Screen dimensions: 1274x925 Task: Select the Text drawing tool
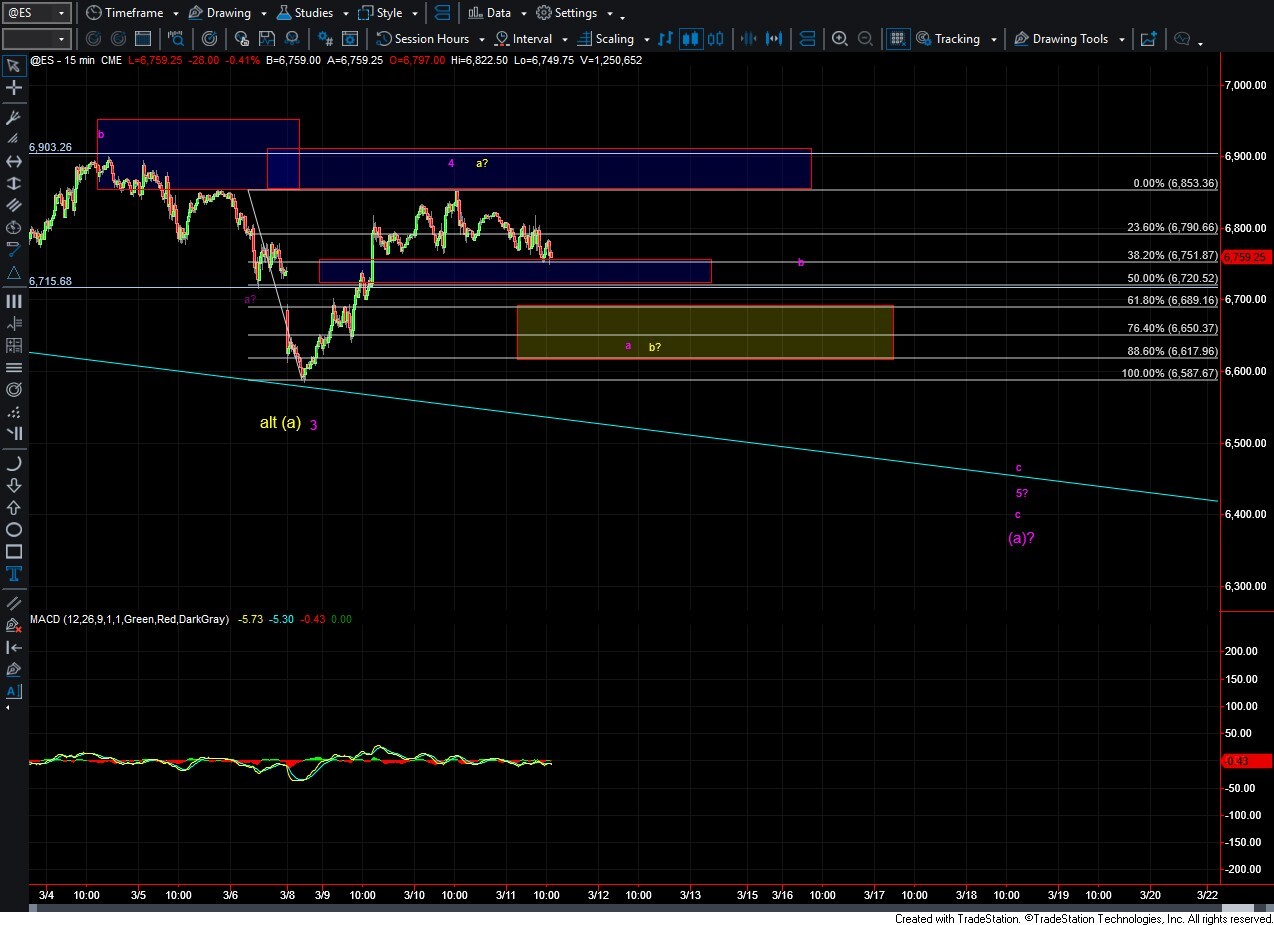click(x=14, y=573)
